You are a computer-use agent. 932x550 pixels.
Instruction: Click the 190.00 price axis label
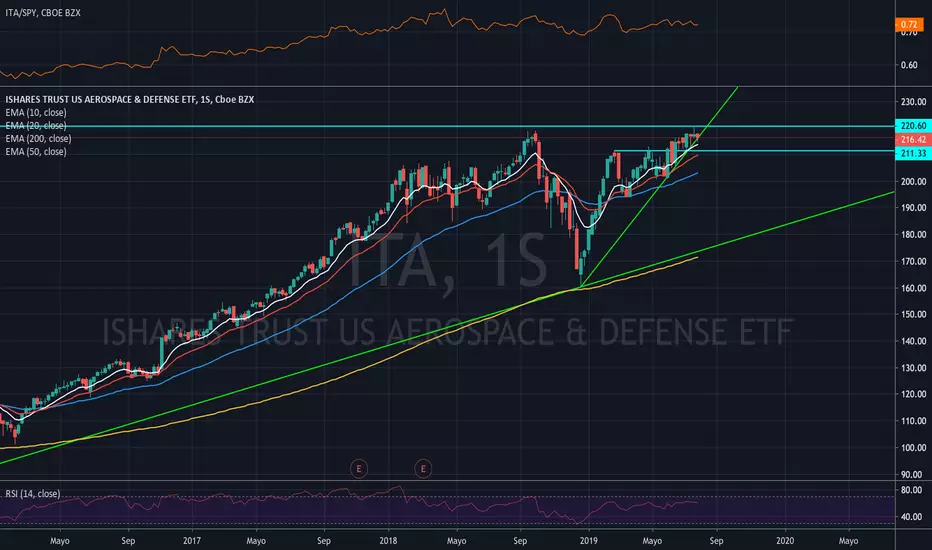click(913, 208)
